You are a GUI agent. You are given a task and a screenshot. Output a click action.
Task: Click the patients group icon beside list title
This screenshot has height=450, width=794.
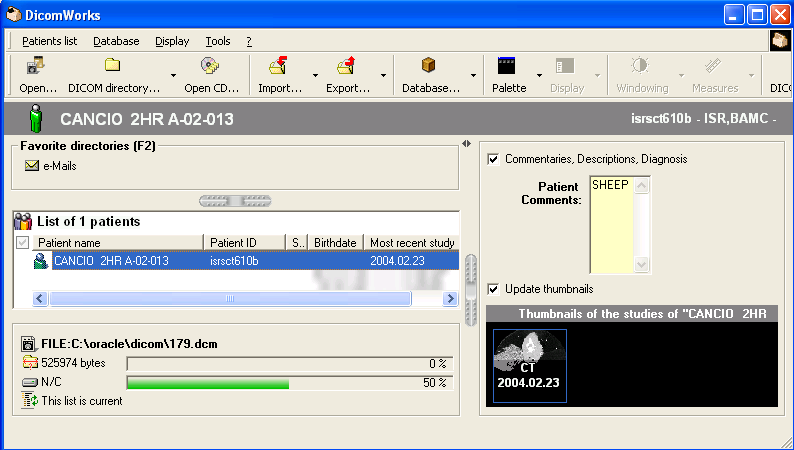pos(23,222)
